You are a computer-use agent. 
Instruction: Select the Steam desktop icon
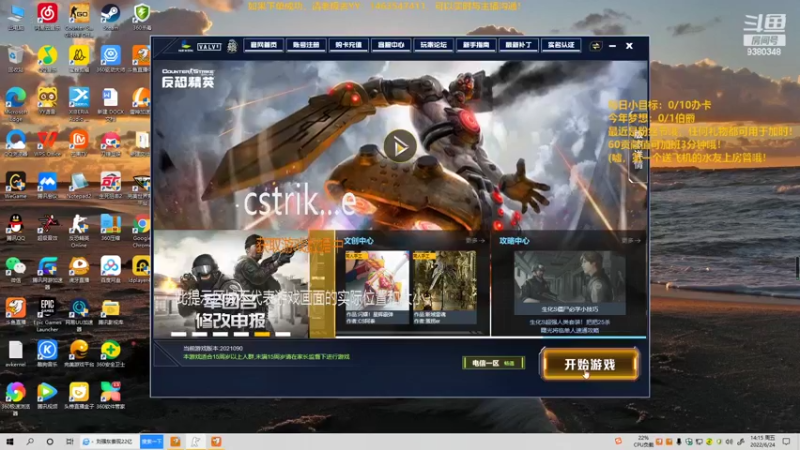click(110, 17)
